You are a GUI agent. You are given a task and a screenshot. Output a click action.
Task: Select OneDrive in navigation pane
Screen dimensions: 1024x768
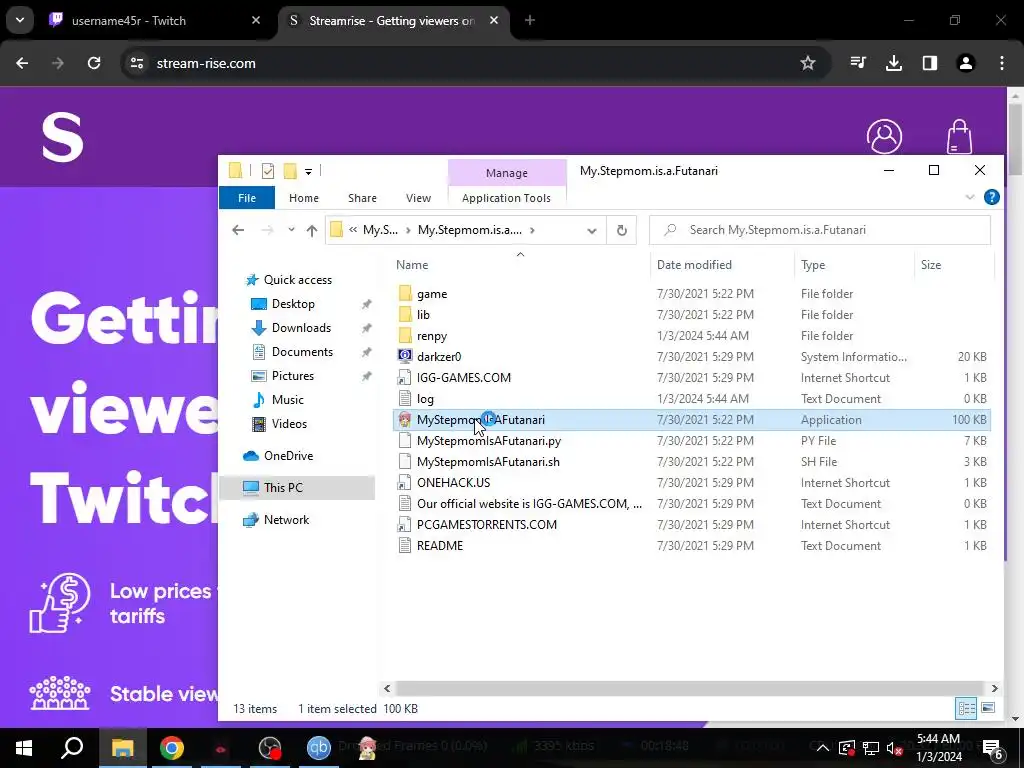pos(288,456)
